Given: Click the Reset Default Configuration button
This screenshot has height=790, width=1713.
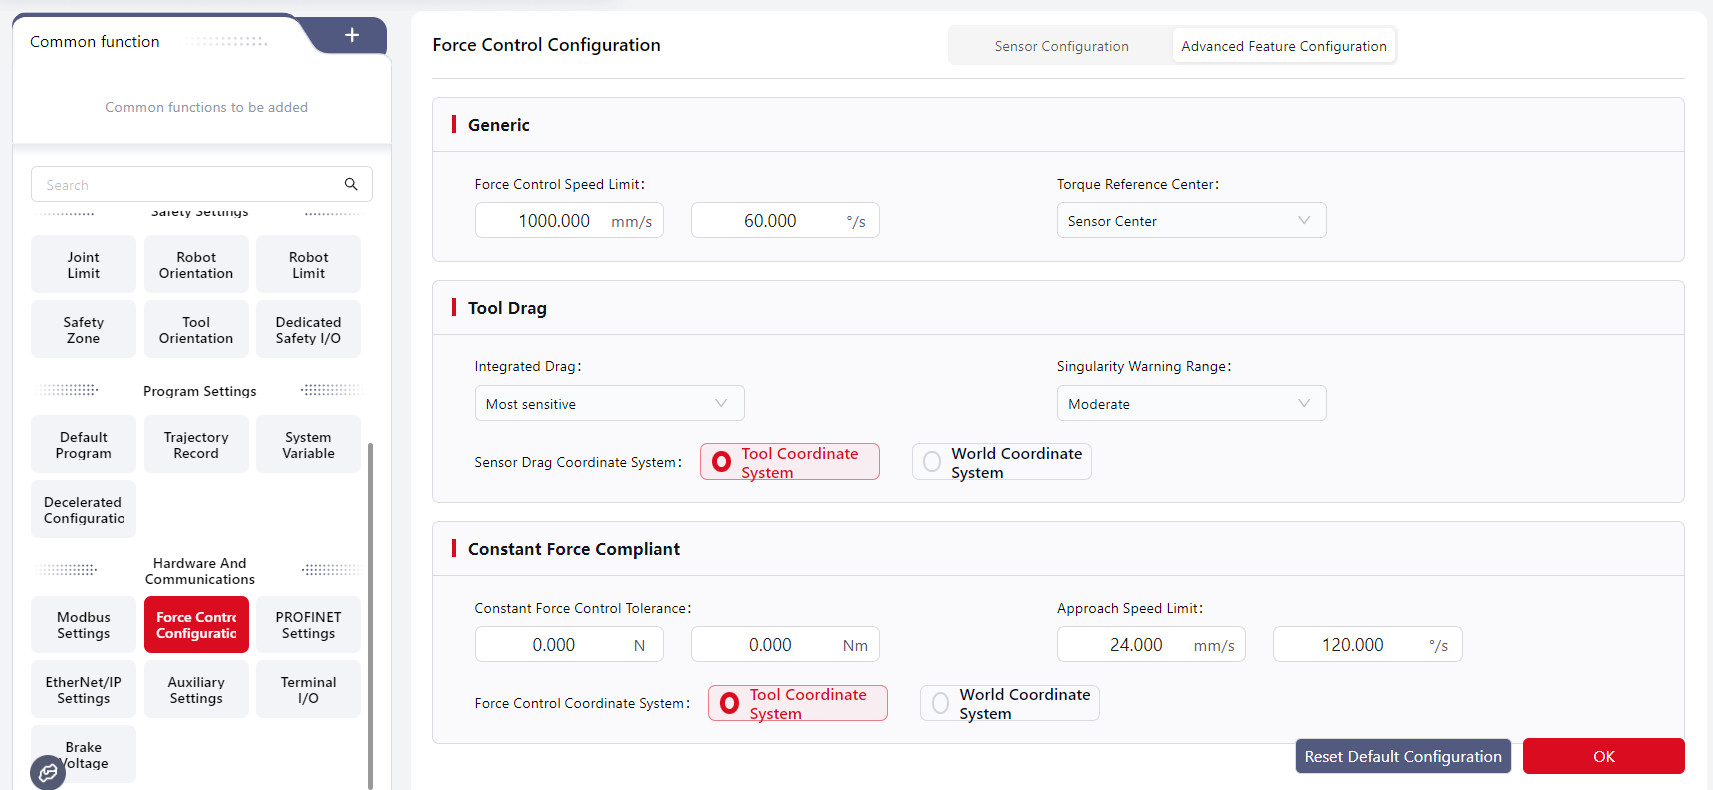Looking at the screenshot, I should pyautogui.click(x=1402, y=757).
